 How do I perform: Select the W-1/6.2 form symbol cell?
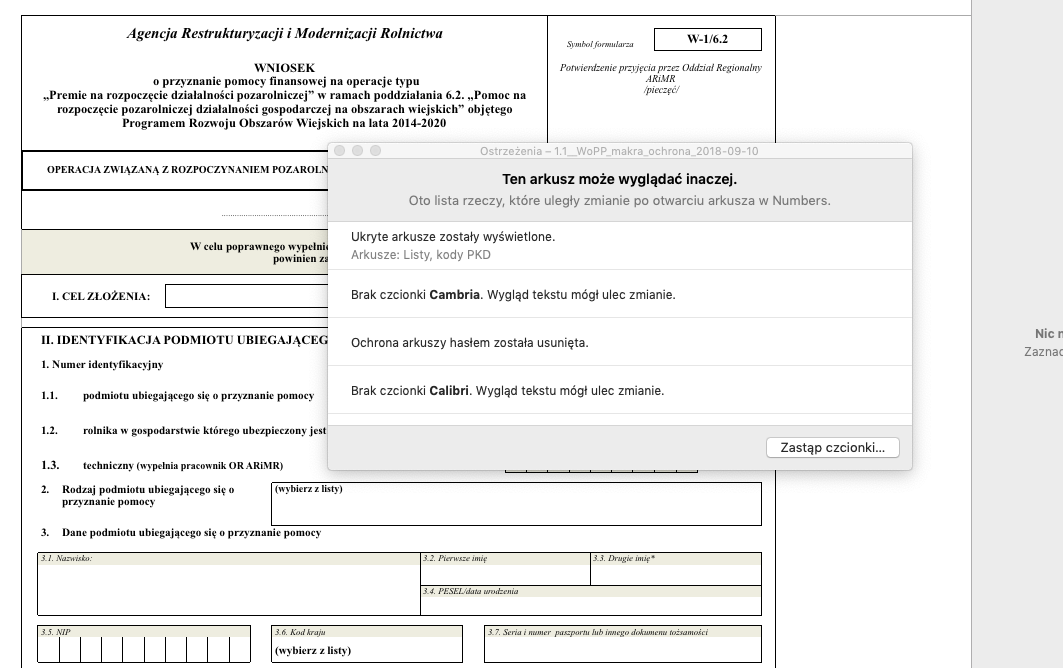coord(707,40)
